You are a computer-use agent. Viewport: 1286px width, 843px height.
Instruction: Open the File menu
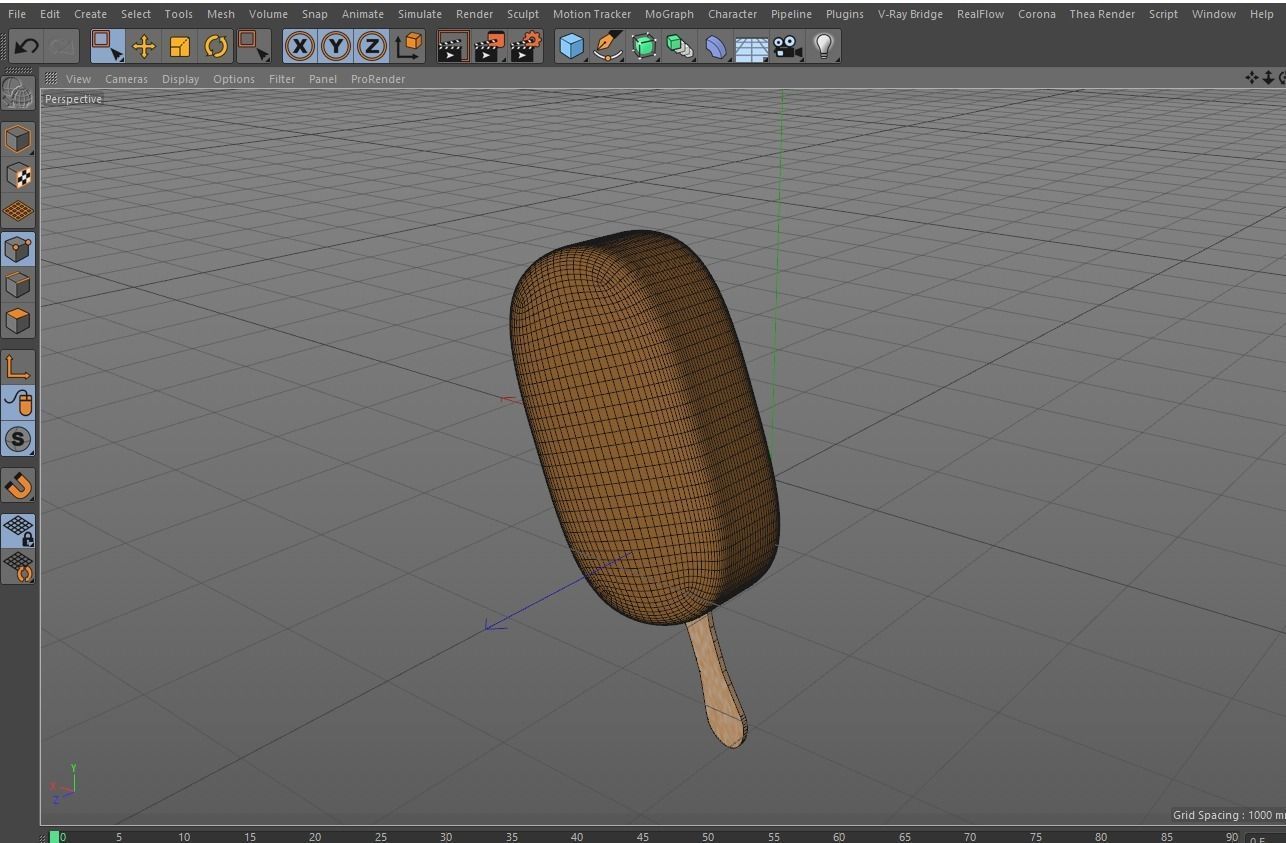tap(17, 14)
